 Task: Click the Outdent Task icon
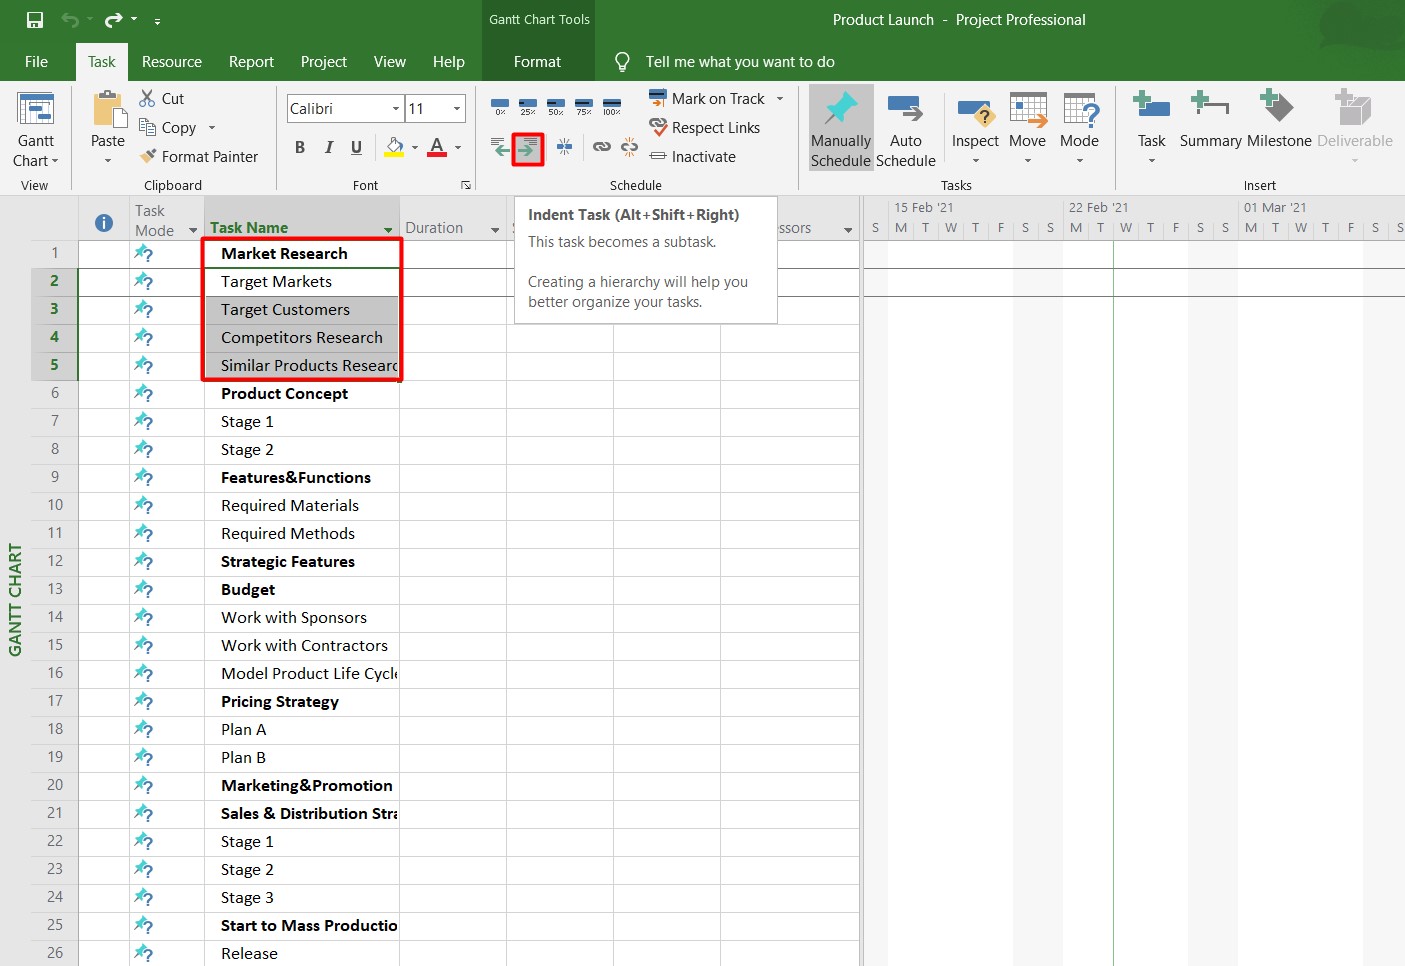click(x=499, y=147)
